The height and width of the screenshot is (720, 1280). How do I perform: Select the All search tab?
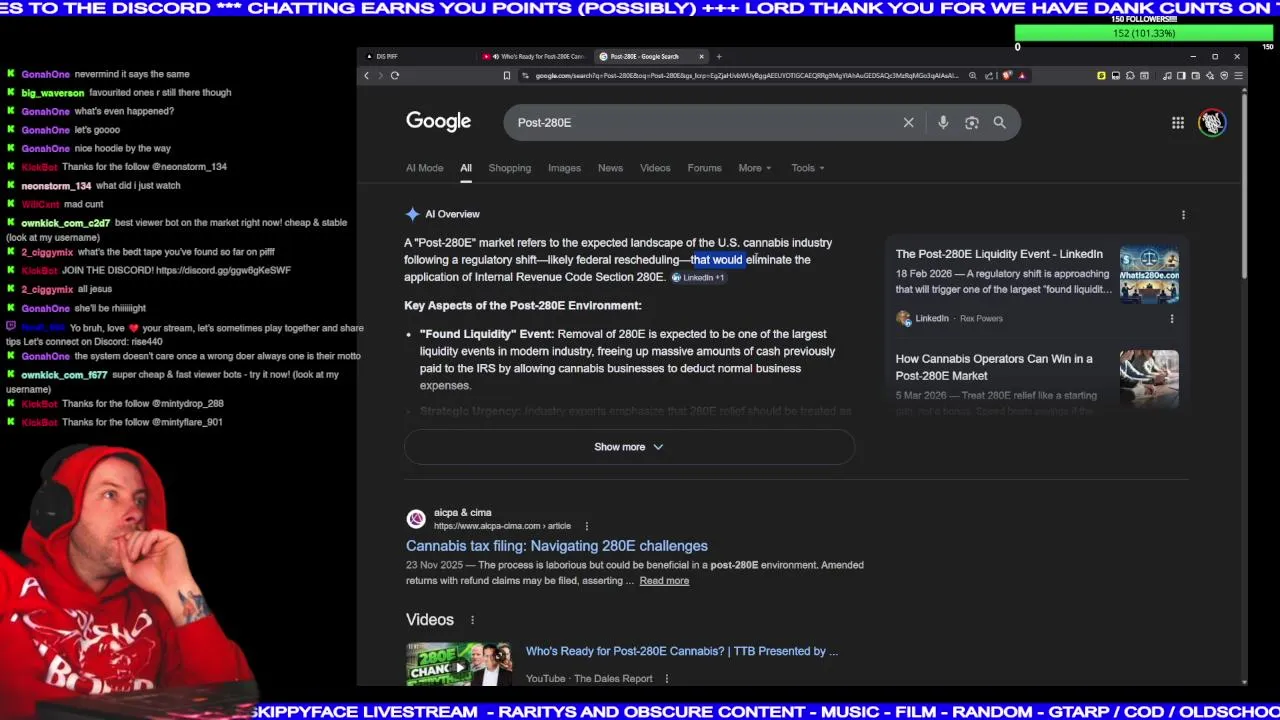(466, 168)
